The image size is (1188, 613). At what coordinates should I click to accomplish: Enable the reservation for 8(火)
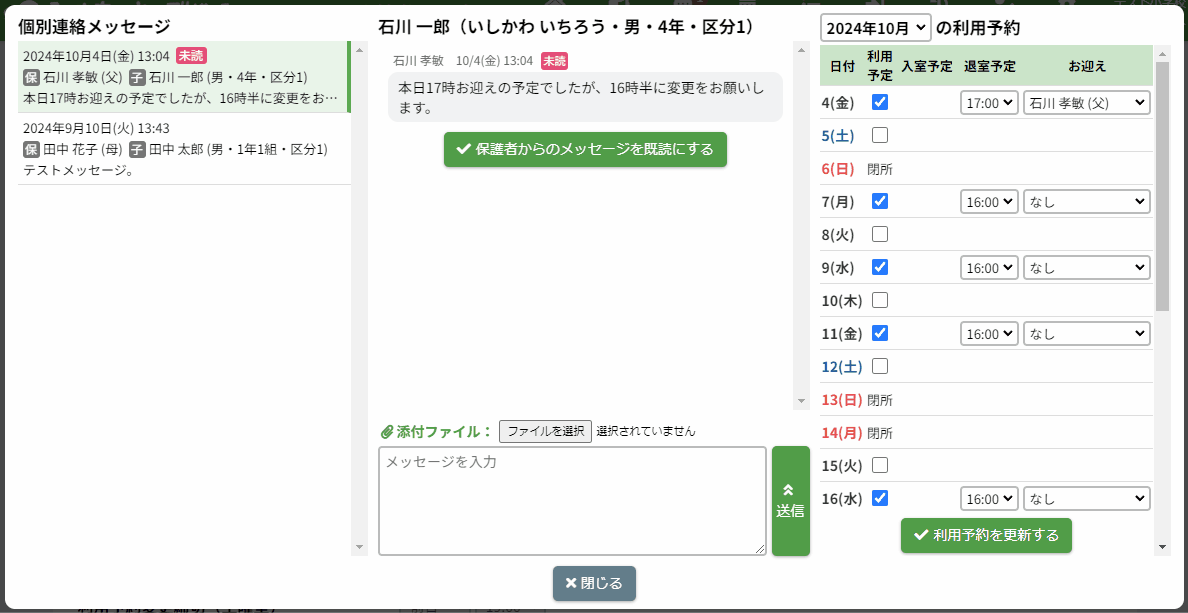880,234
